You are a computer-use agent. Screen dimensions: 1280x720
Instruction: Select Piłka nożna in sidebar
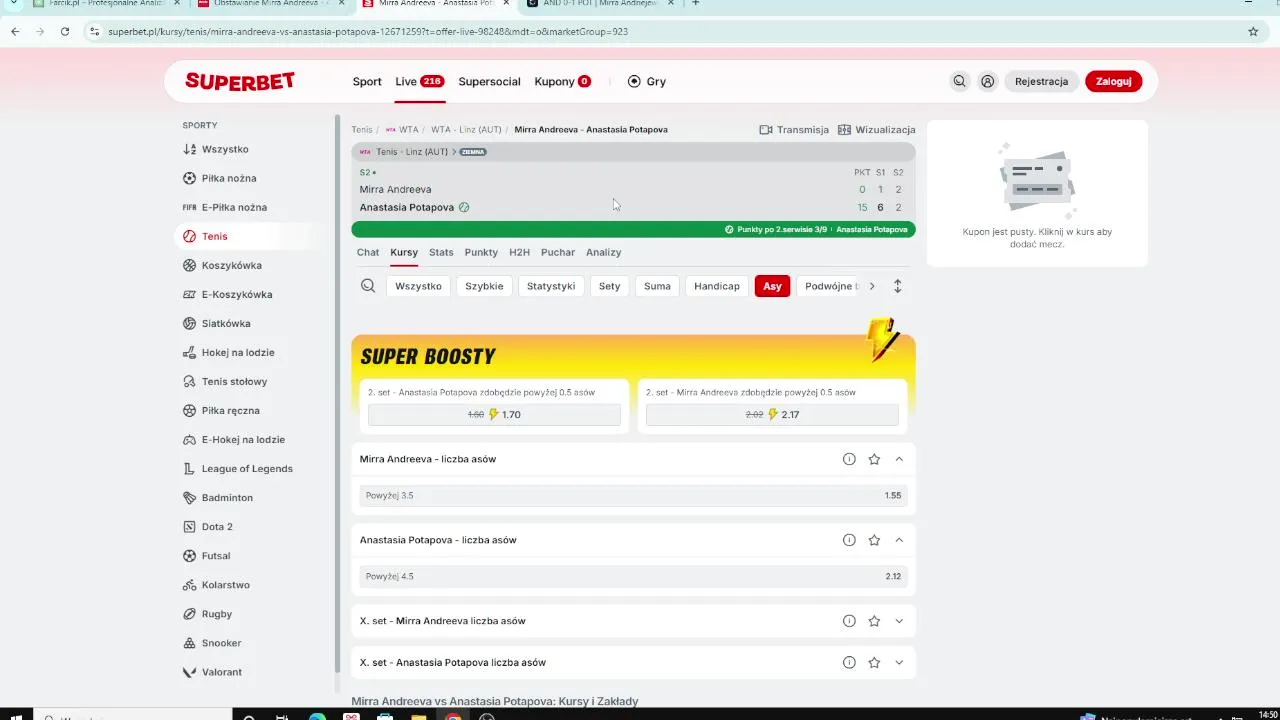coord(220,178)
